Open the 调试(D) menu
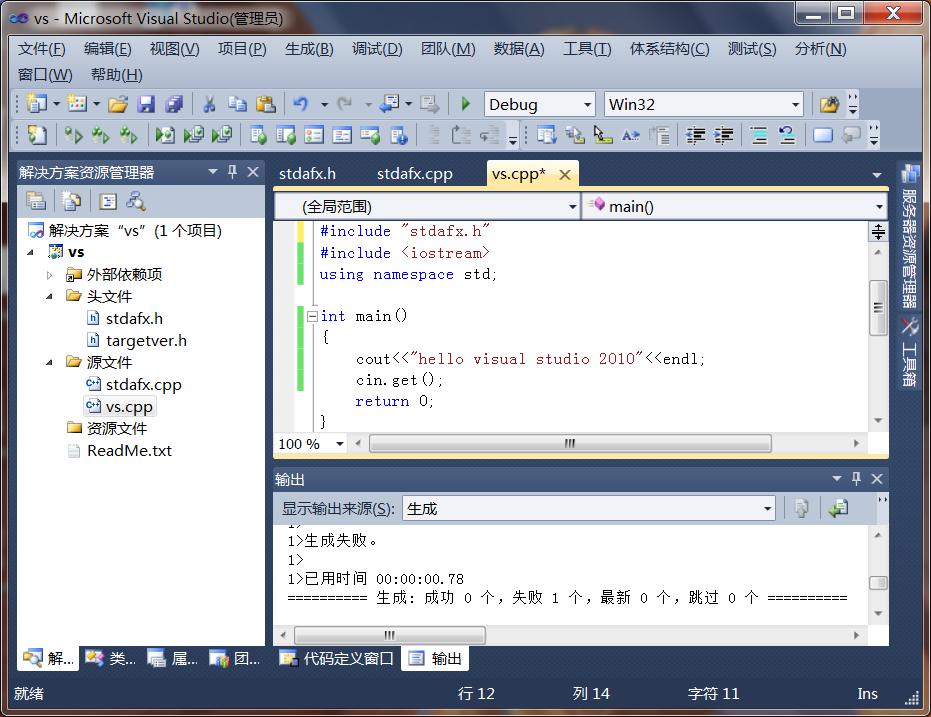The width and height of the screenshot is (931, 717). [x=376, y=49]
